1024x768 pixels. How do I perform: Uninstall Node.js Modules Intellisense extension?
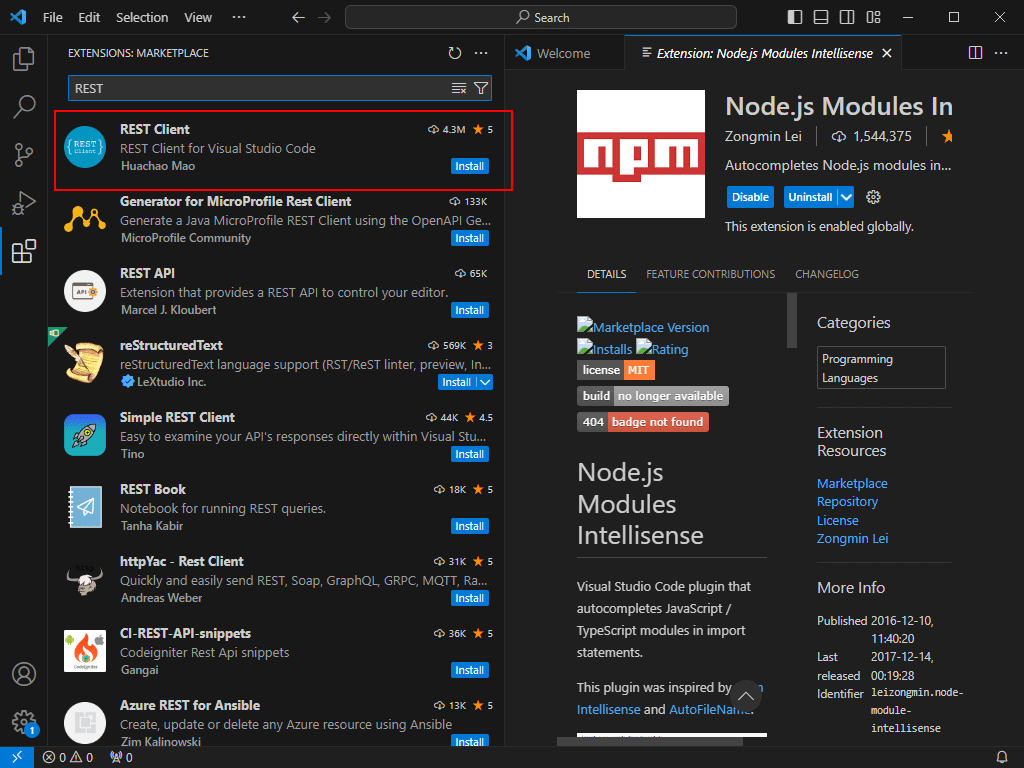click(x=810, y=197)
